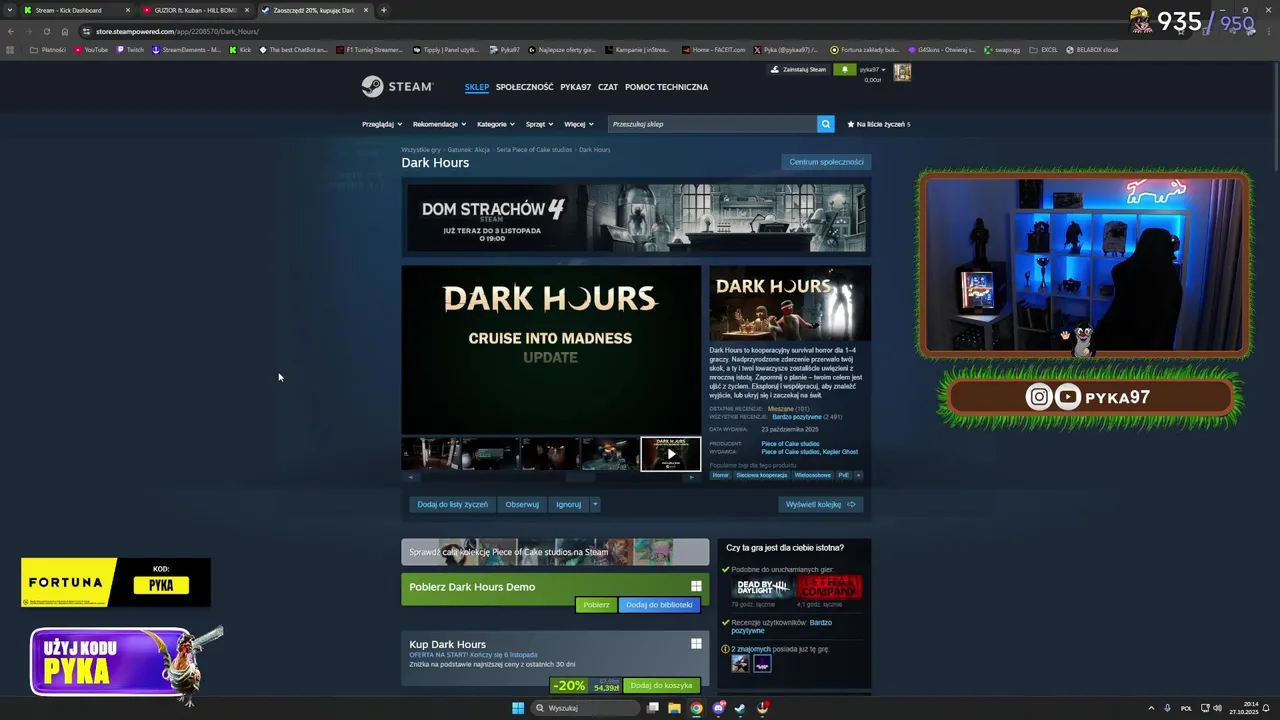Viewport: 1280px width, 720px height.
Task: Open Piece of Cake studios producer link
Action: 790,444
